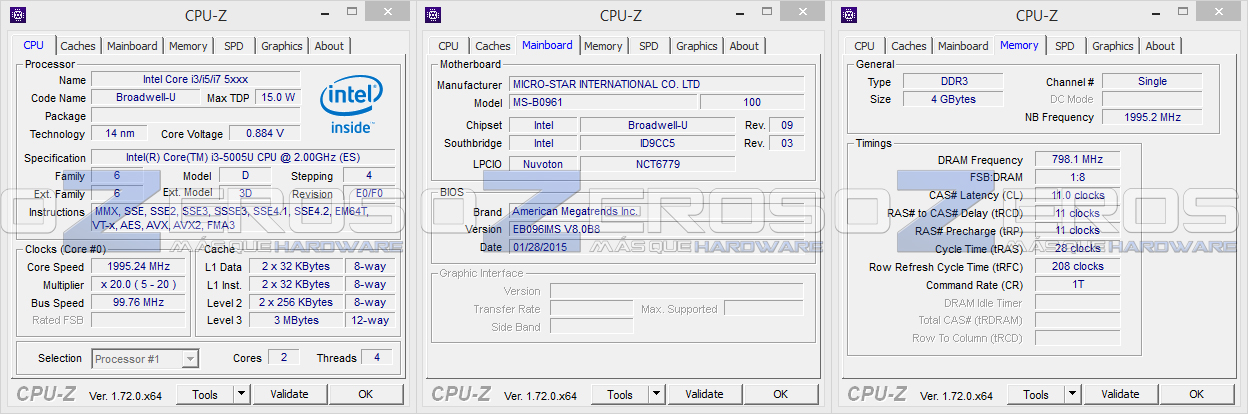Open SPD tab in CPU window

pos(233,46)
